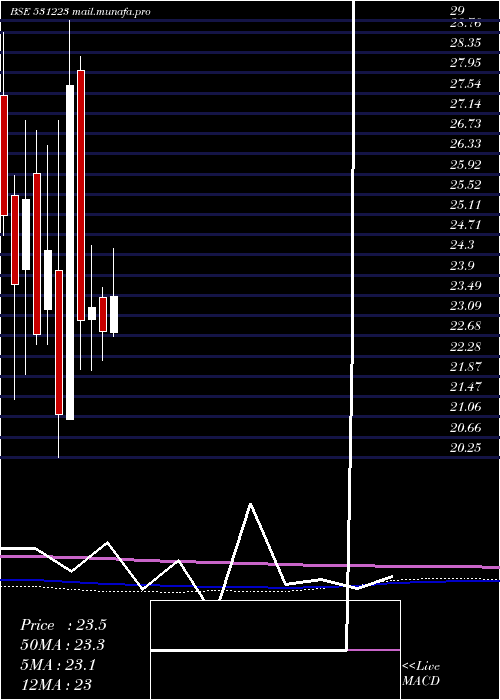Select the 23.9 price axis label
500x700 pixels.
pos(462,266)
